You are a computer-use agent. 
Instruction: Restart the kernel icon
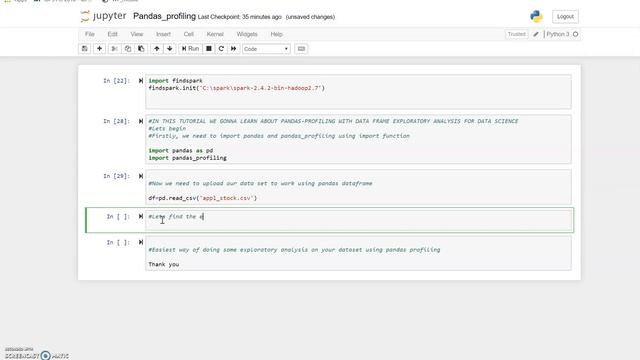pos(221,49)
